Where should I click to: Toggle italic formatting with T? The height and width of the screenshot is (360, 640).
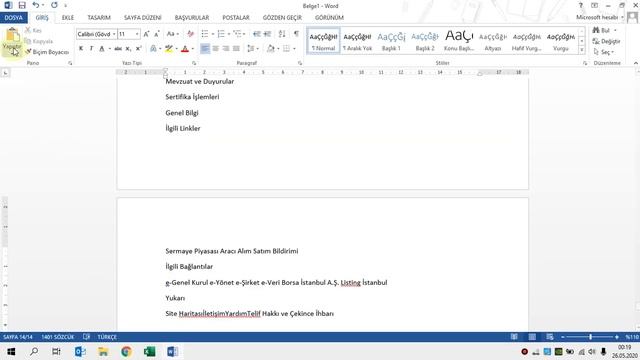[x=91, y=49]
